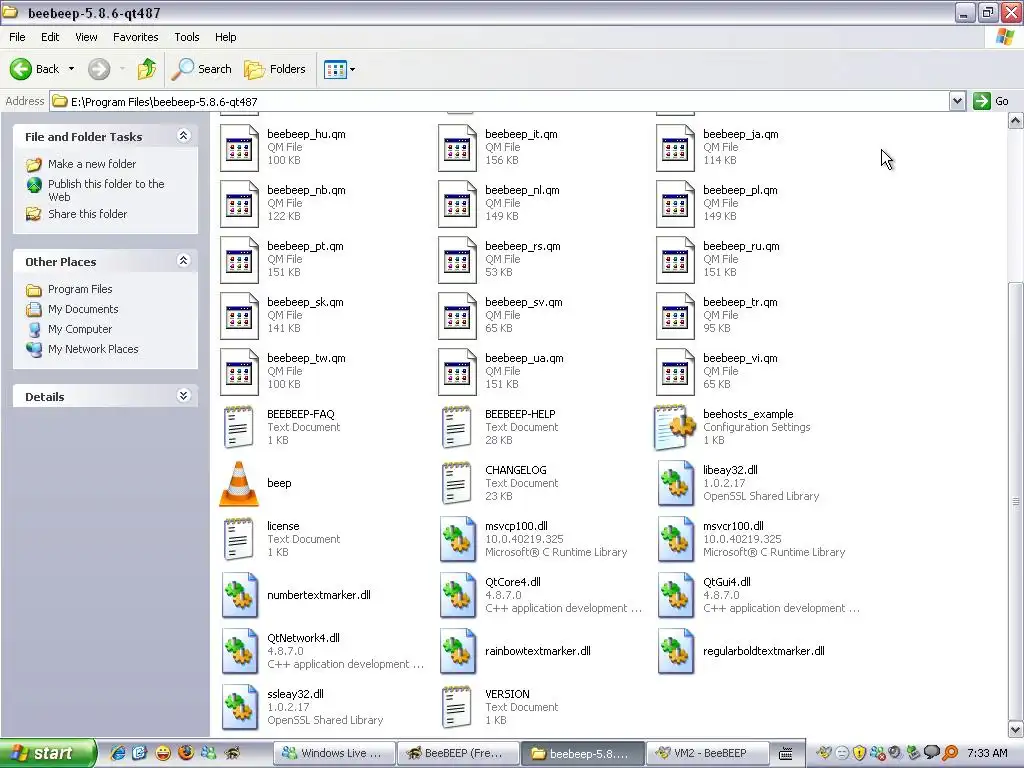Switch to VM2 - BeeBEEP taskbar window
The height and width of the screenshot is (768, 1024).
[x=707, y=753]
